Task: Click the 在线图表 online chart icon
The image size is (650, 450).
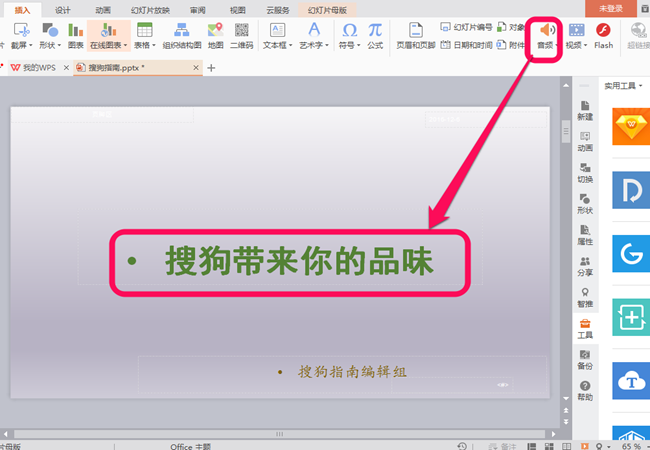Action: coord(108,30)
